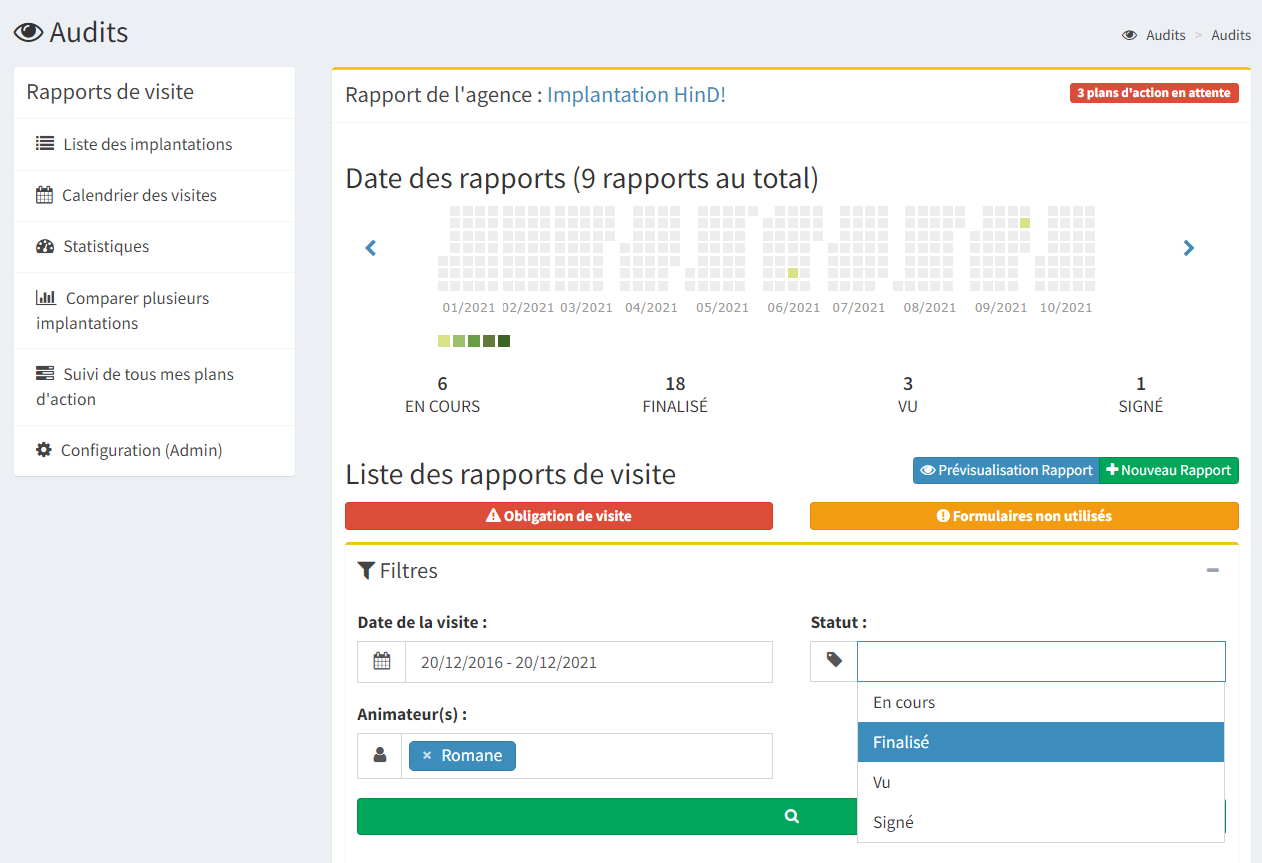Click the 01/2021 month label
Screen dimensions: 1262x863
pos(470,308)
